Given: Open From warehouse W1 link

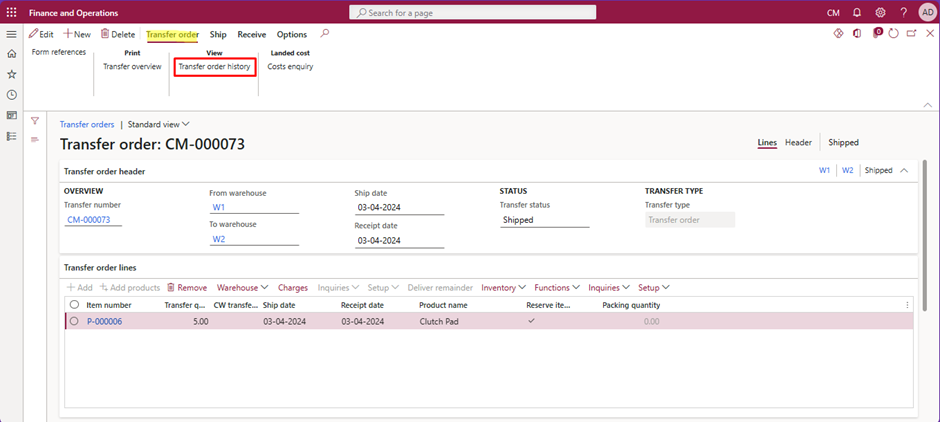Looking at the screenshot, I should pyautogui.click(x=219, y=207).
